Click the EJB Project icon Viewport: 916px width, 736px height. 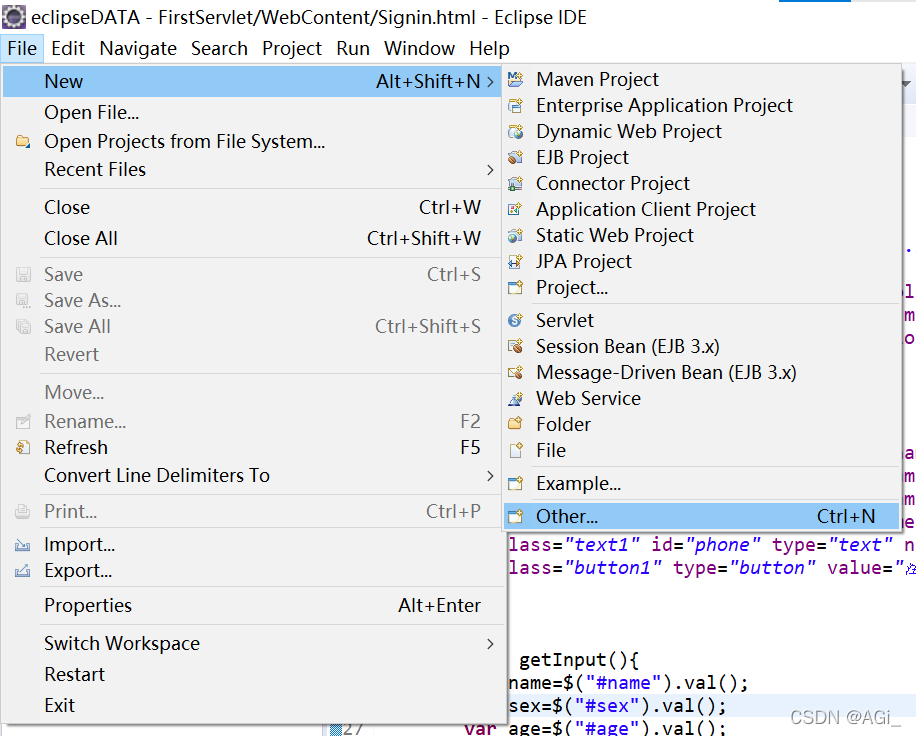coord(515,157)
